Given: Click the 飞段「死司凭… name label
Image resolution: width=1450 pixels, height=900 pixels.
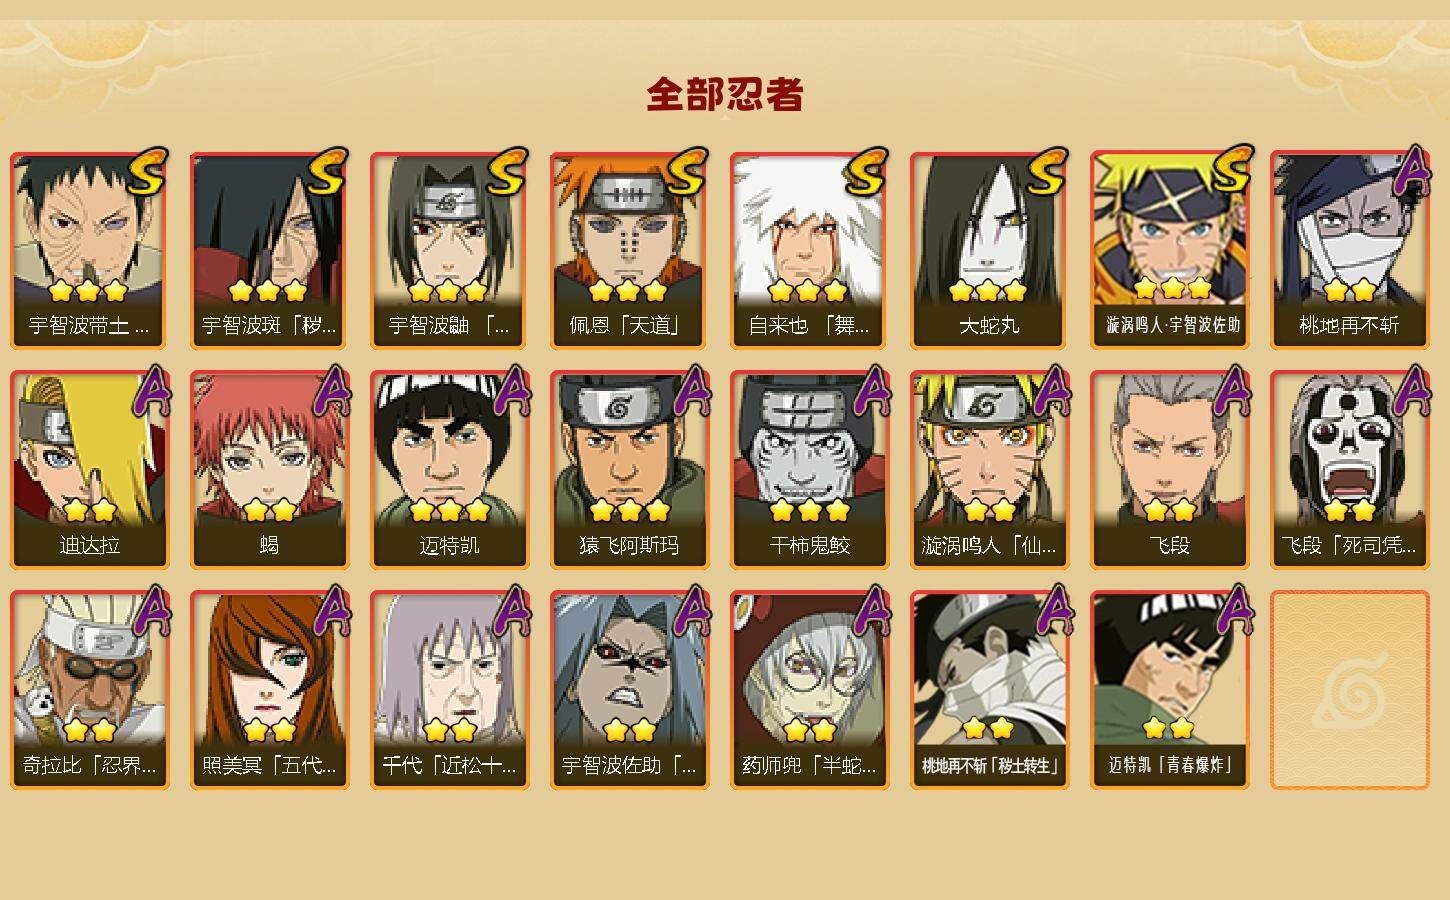Looking at the screenshot, I should (1349, 546).
